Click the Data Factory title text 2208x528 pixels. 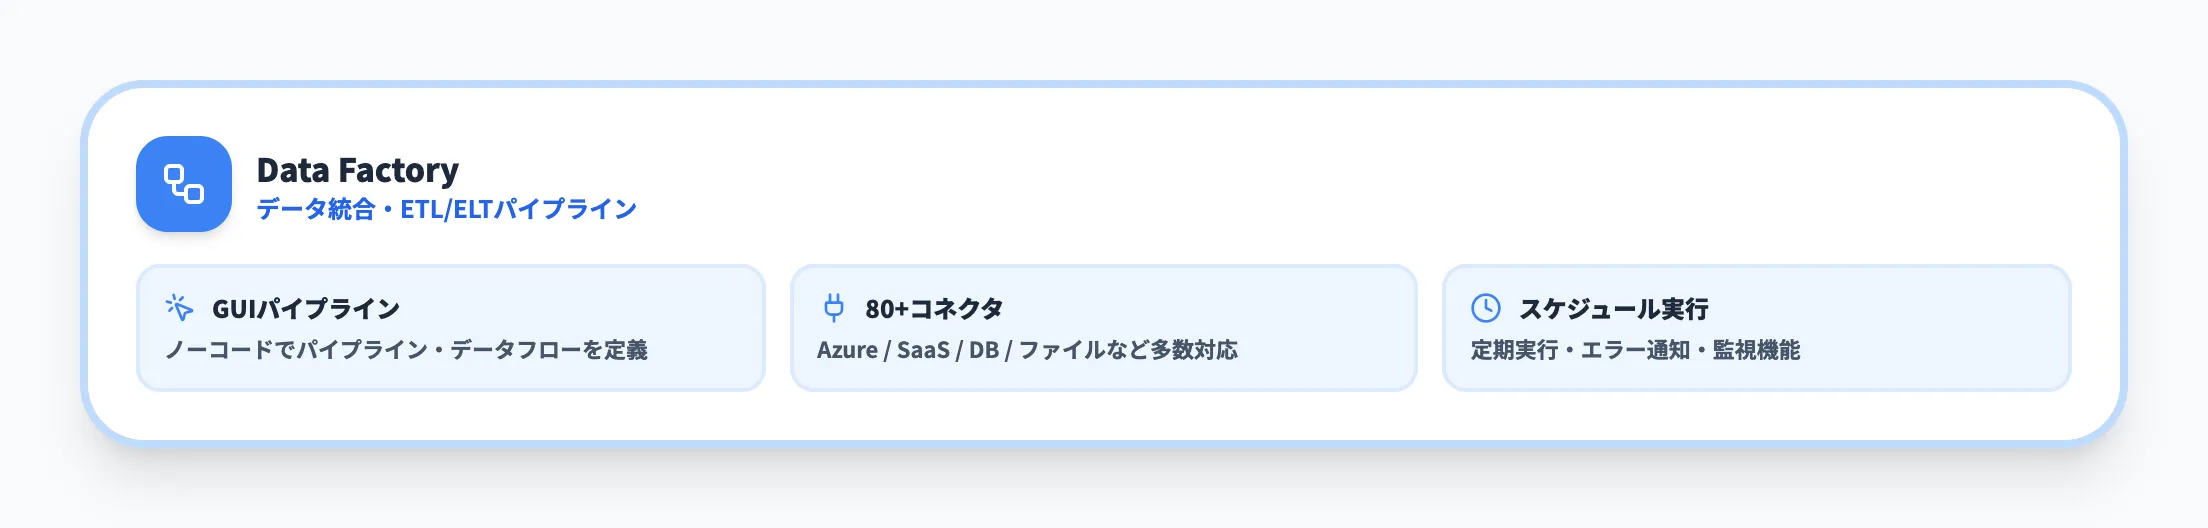click(357, 170)
